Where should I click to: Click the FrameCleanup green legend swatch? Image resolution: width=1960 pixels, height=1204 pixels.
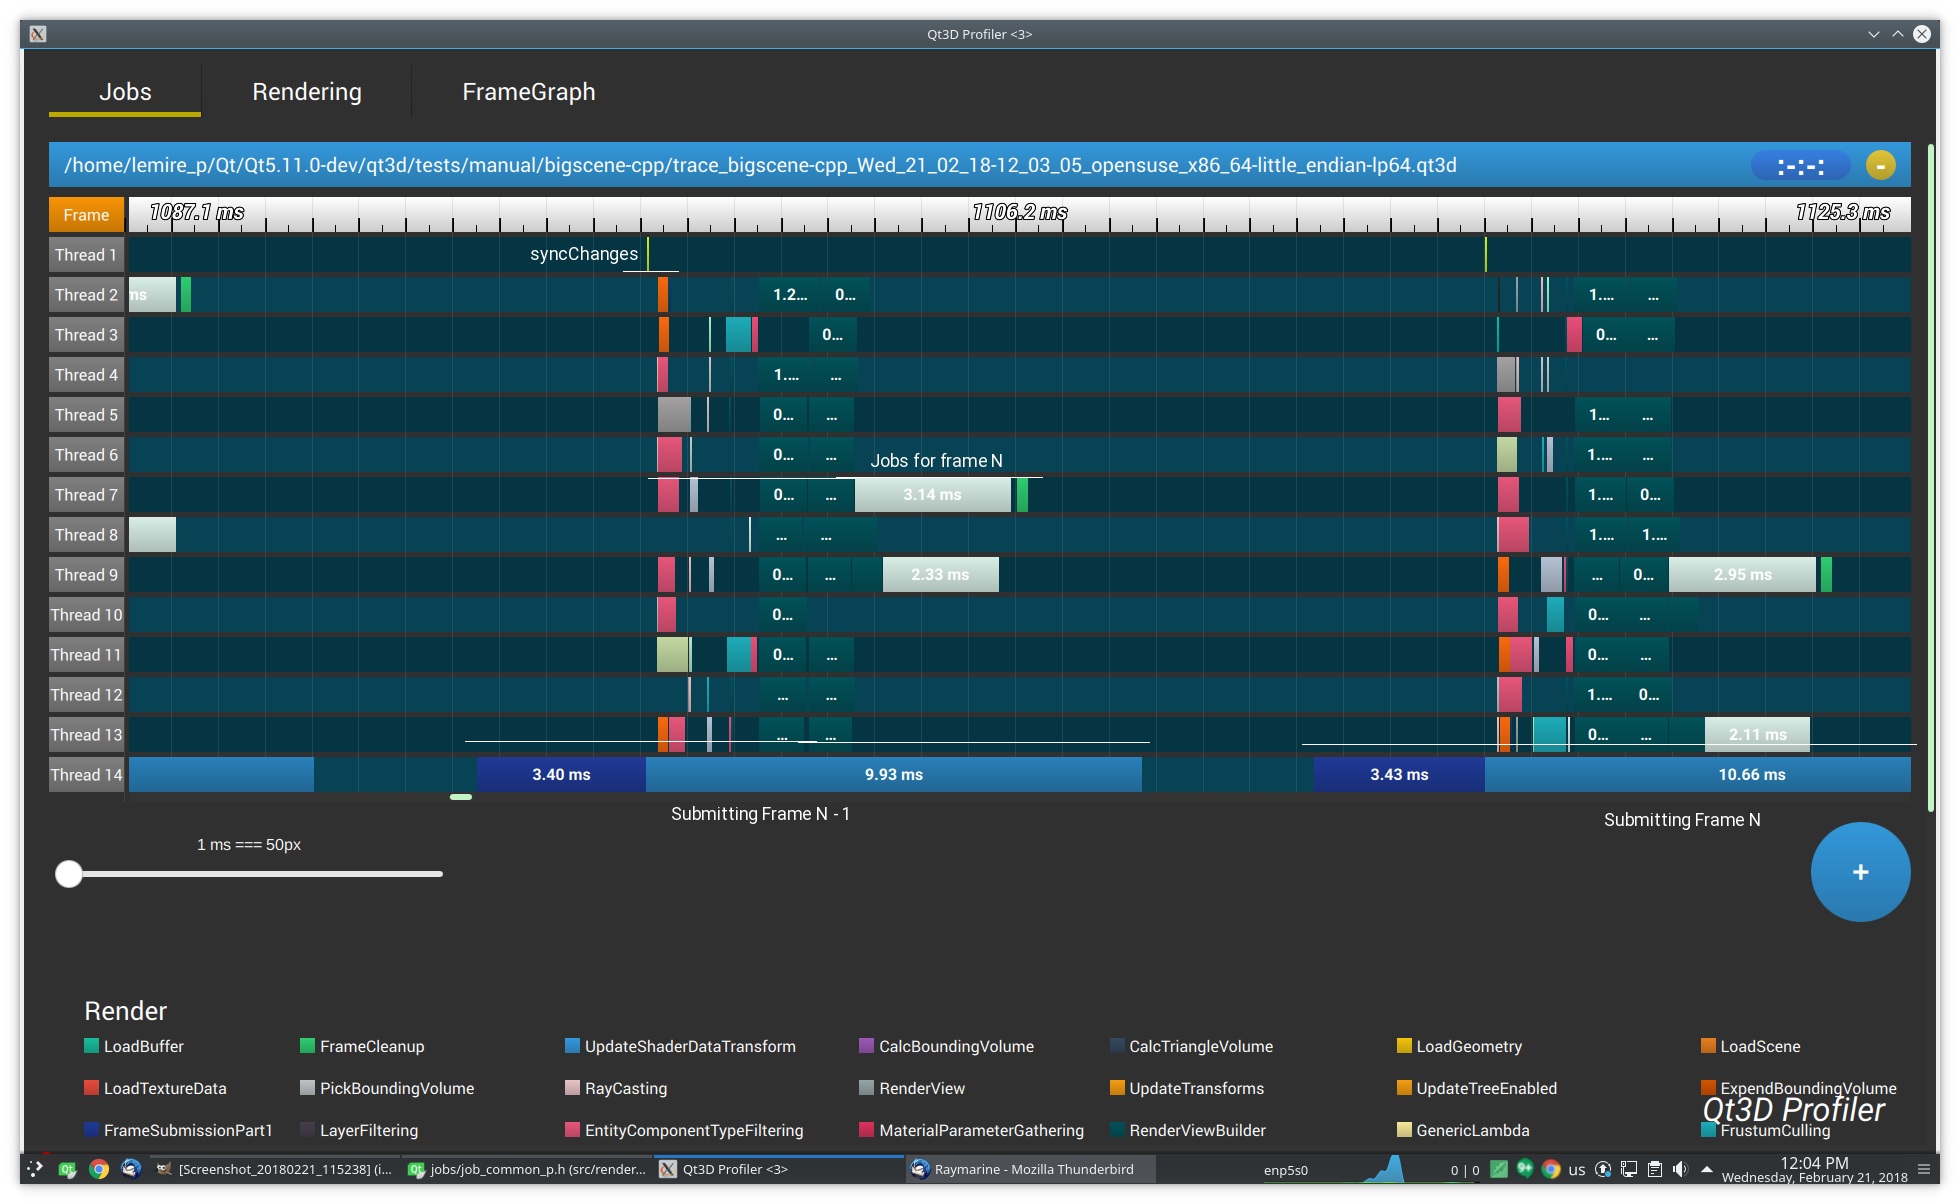(308, 1046)
